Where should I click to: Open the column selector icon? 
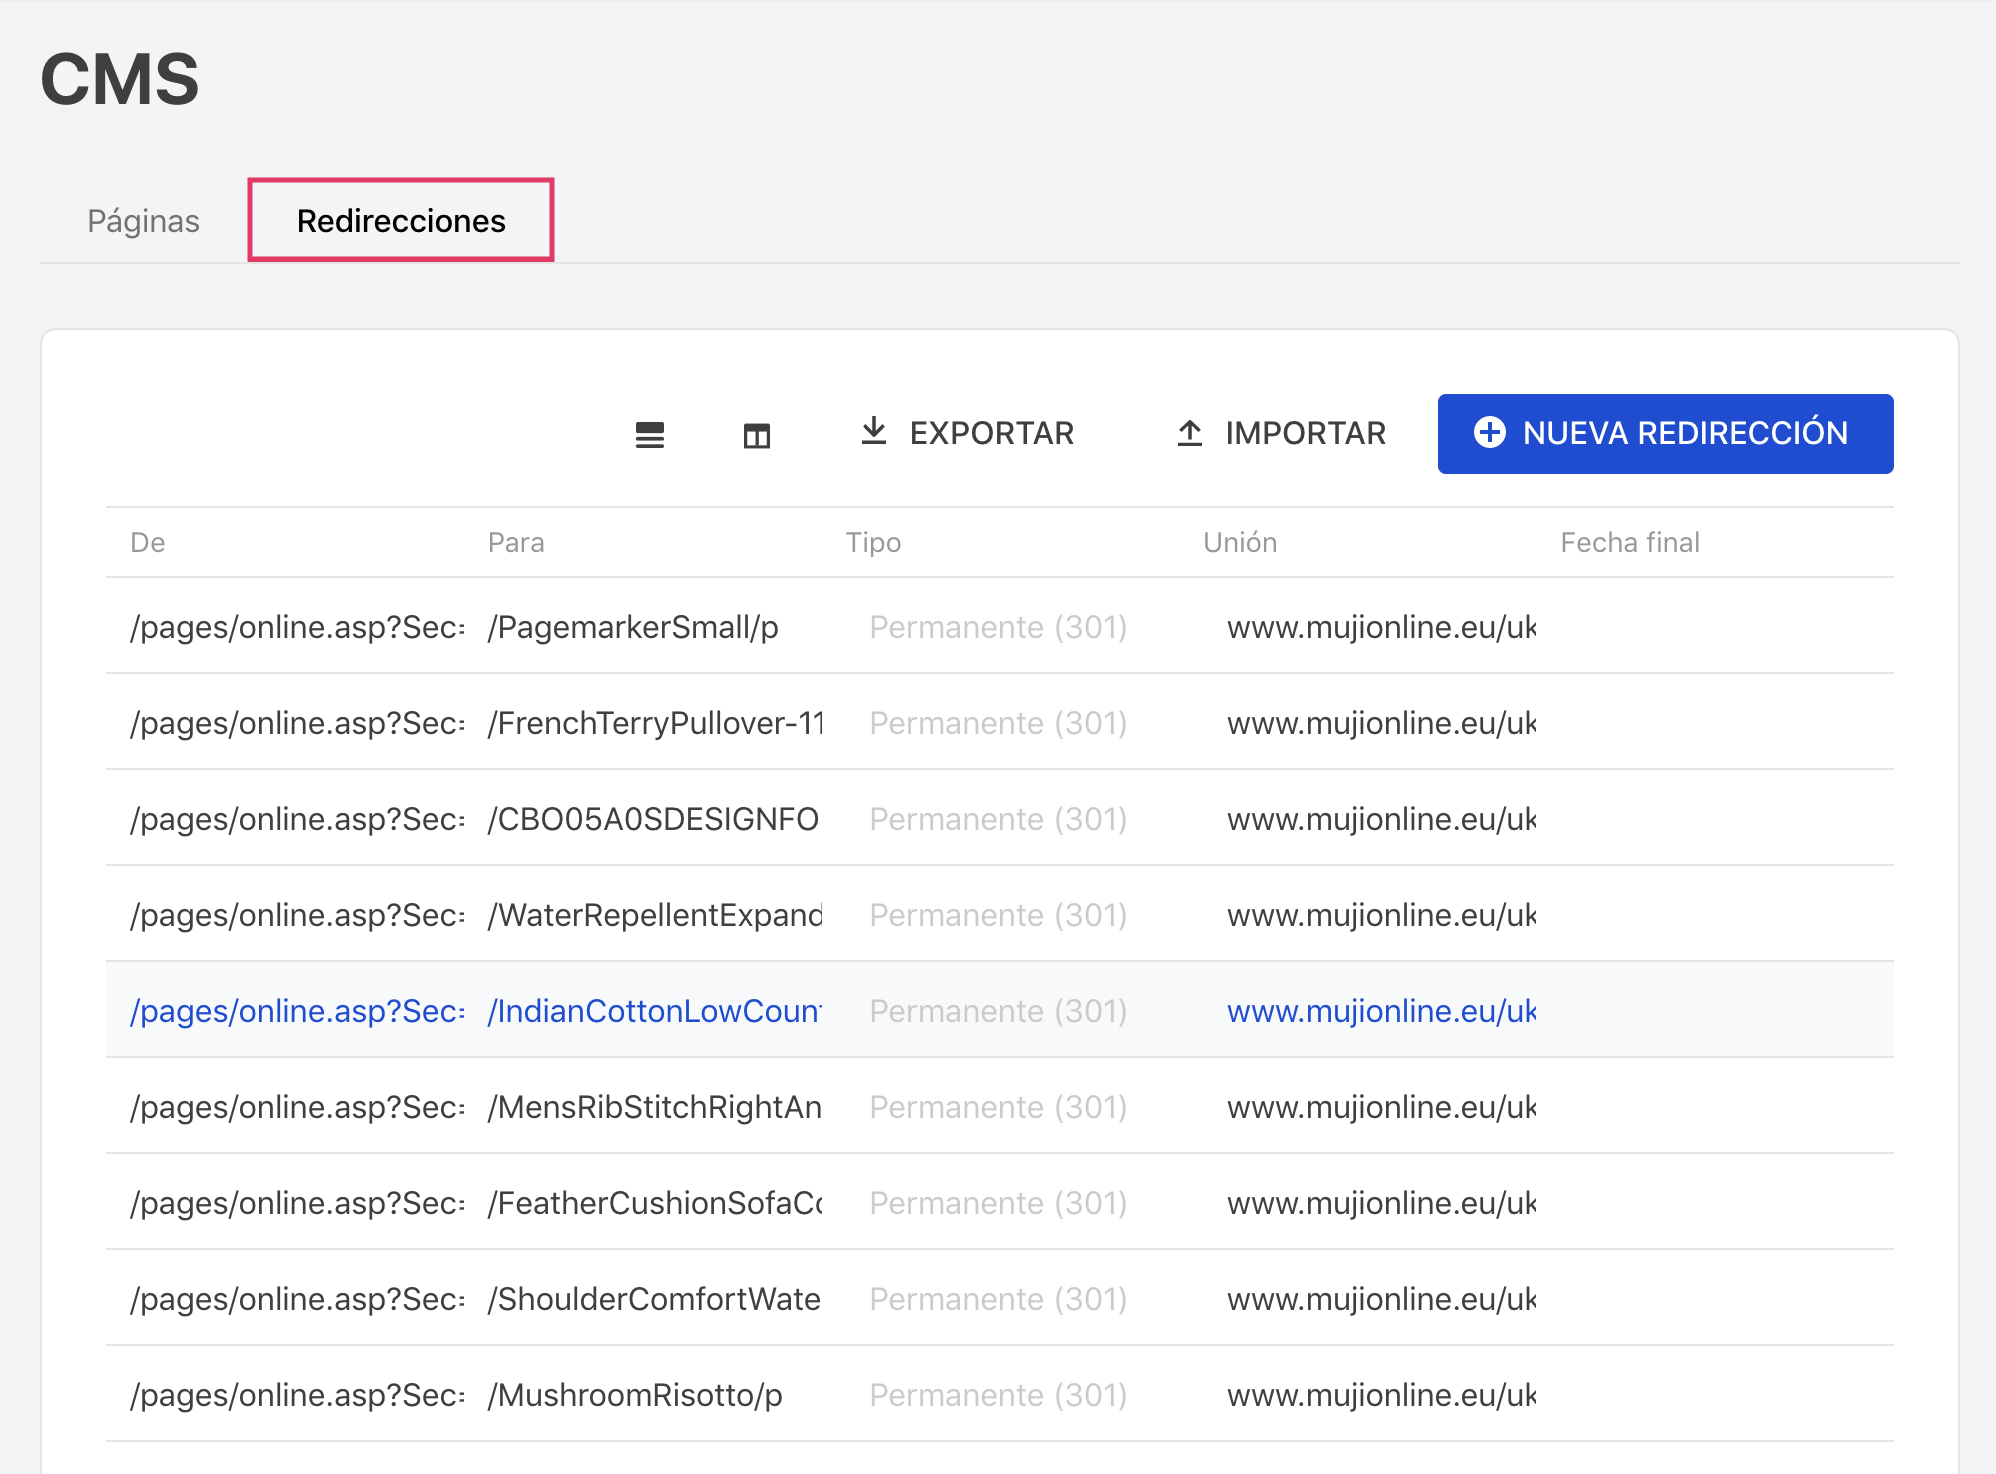point(756,434)
